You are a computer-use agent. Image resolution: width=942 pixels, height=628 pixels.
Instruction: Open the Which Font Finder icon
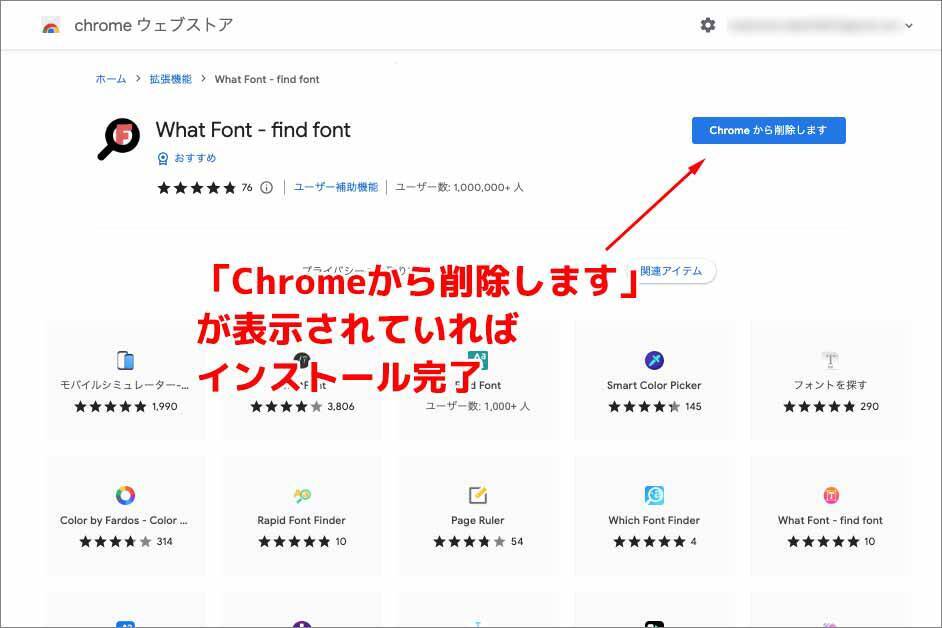pyautogui.click(x=654, y=495)
